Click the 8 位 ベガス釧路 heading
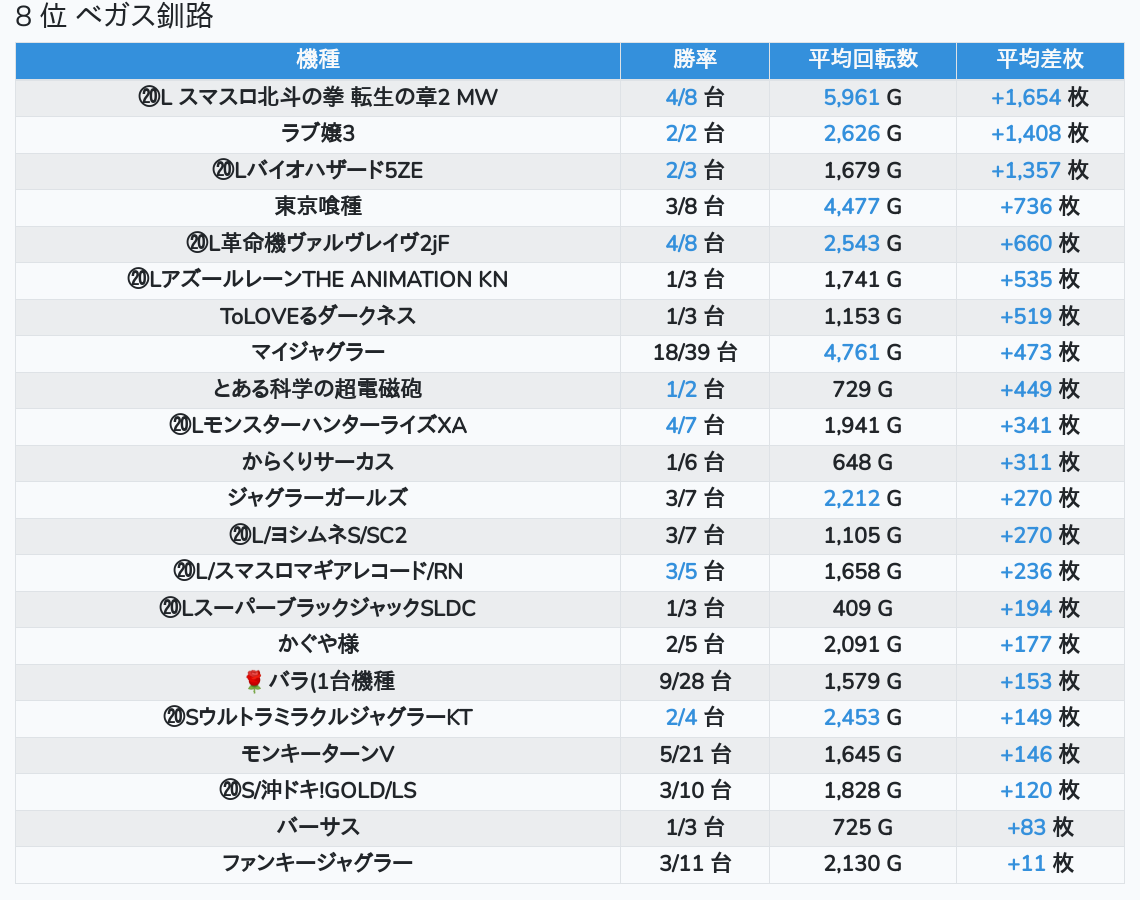The image size is (1140, 900). pyautogui.click(x=114, y=17)
